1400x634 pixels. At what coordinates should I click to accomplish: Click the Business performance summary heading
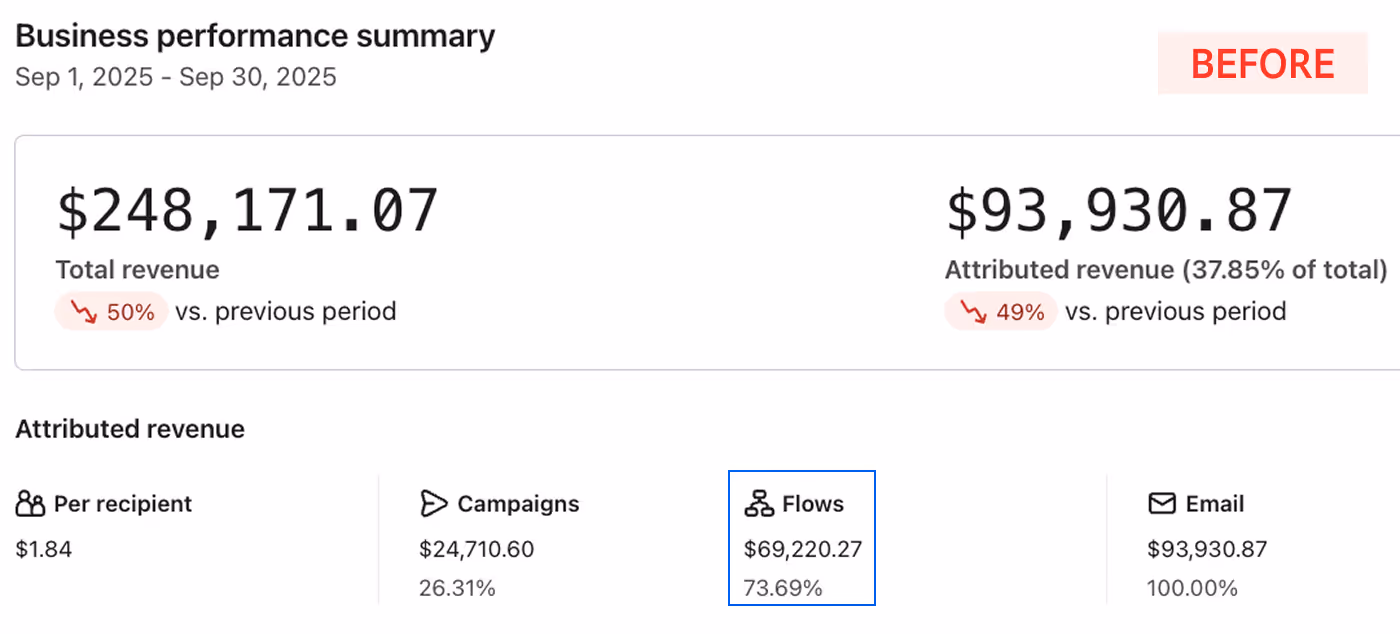tap(254, 35)
